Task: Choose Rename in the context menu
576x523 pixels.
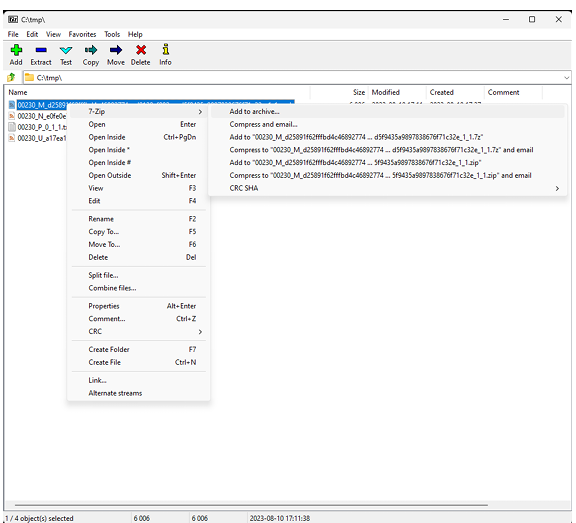Action: 139,219
